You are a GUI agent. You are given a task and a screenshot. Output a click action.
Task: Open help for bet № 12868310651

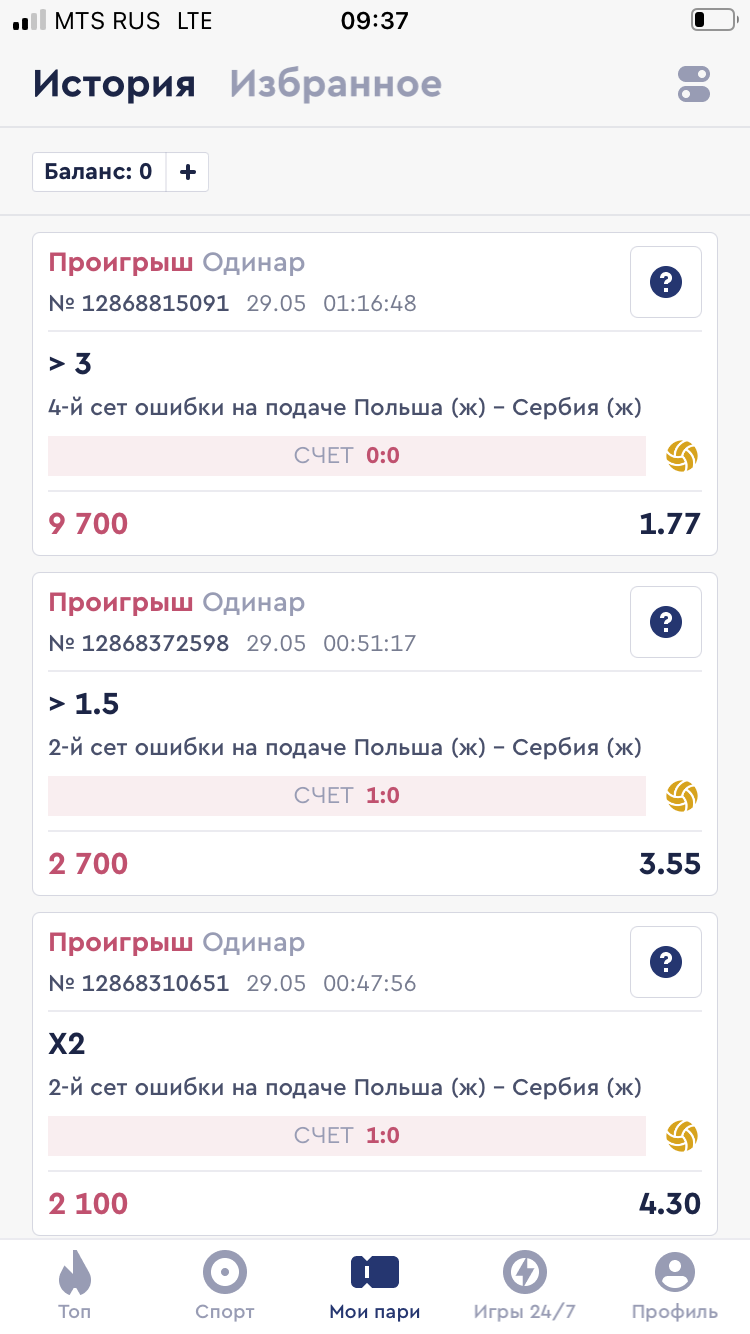coord(665,963)
